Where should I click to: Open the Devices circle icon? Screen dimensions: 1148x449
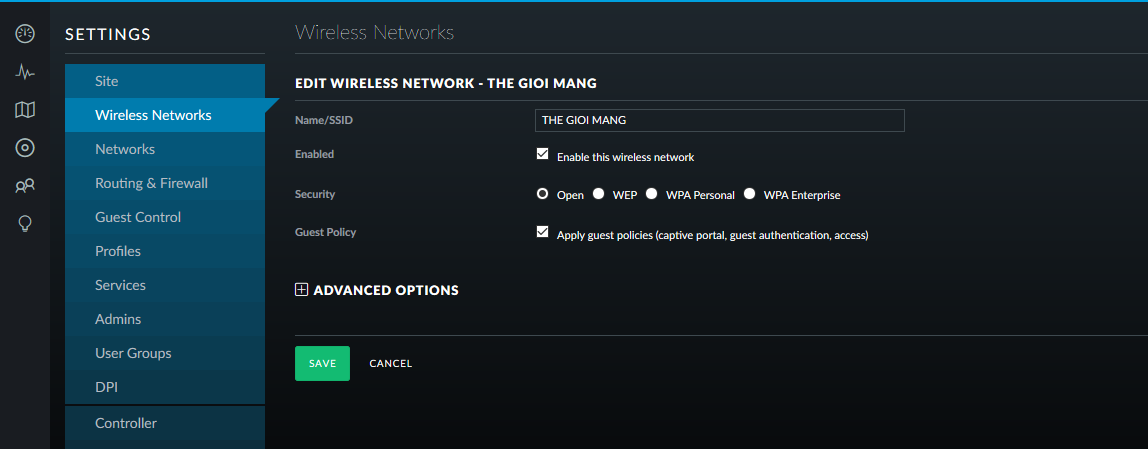click(x=25, y=148)
